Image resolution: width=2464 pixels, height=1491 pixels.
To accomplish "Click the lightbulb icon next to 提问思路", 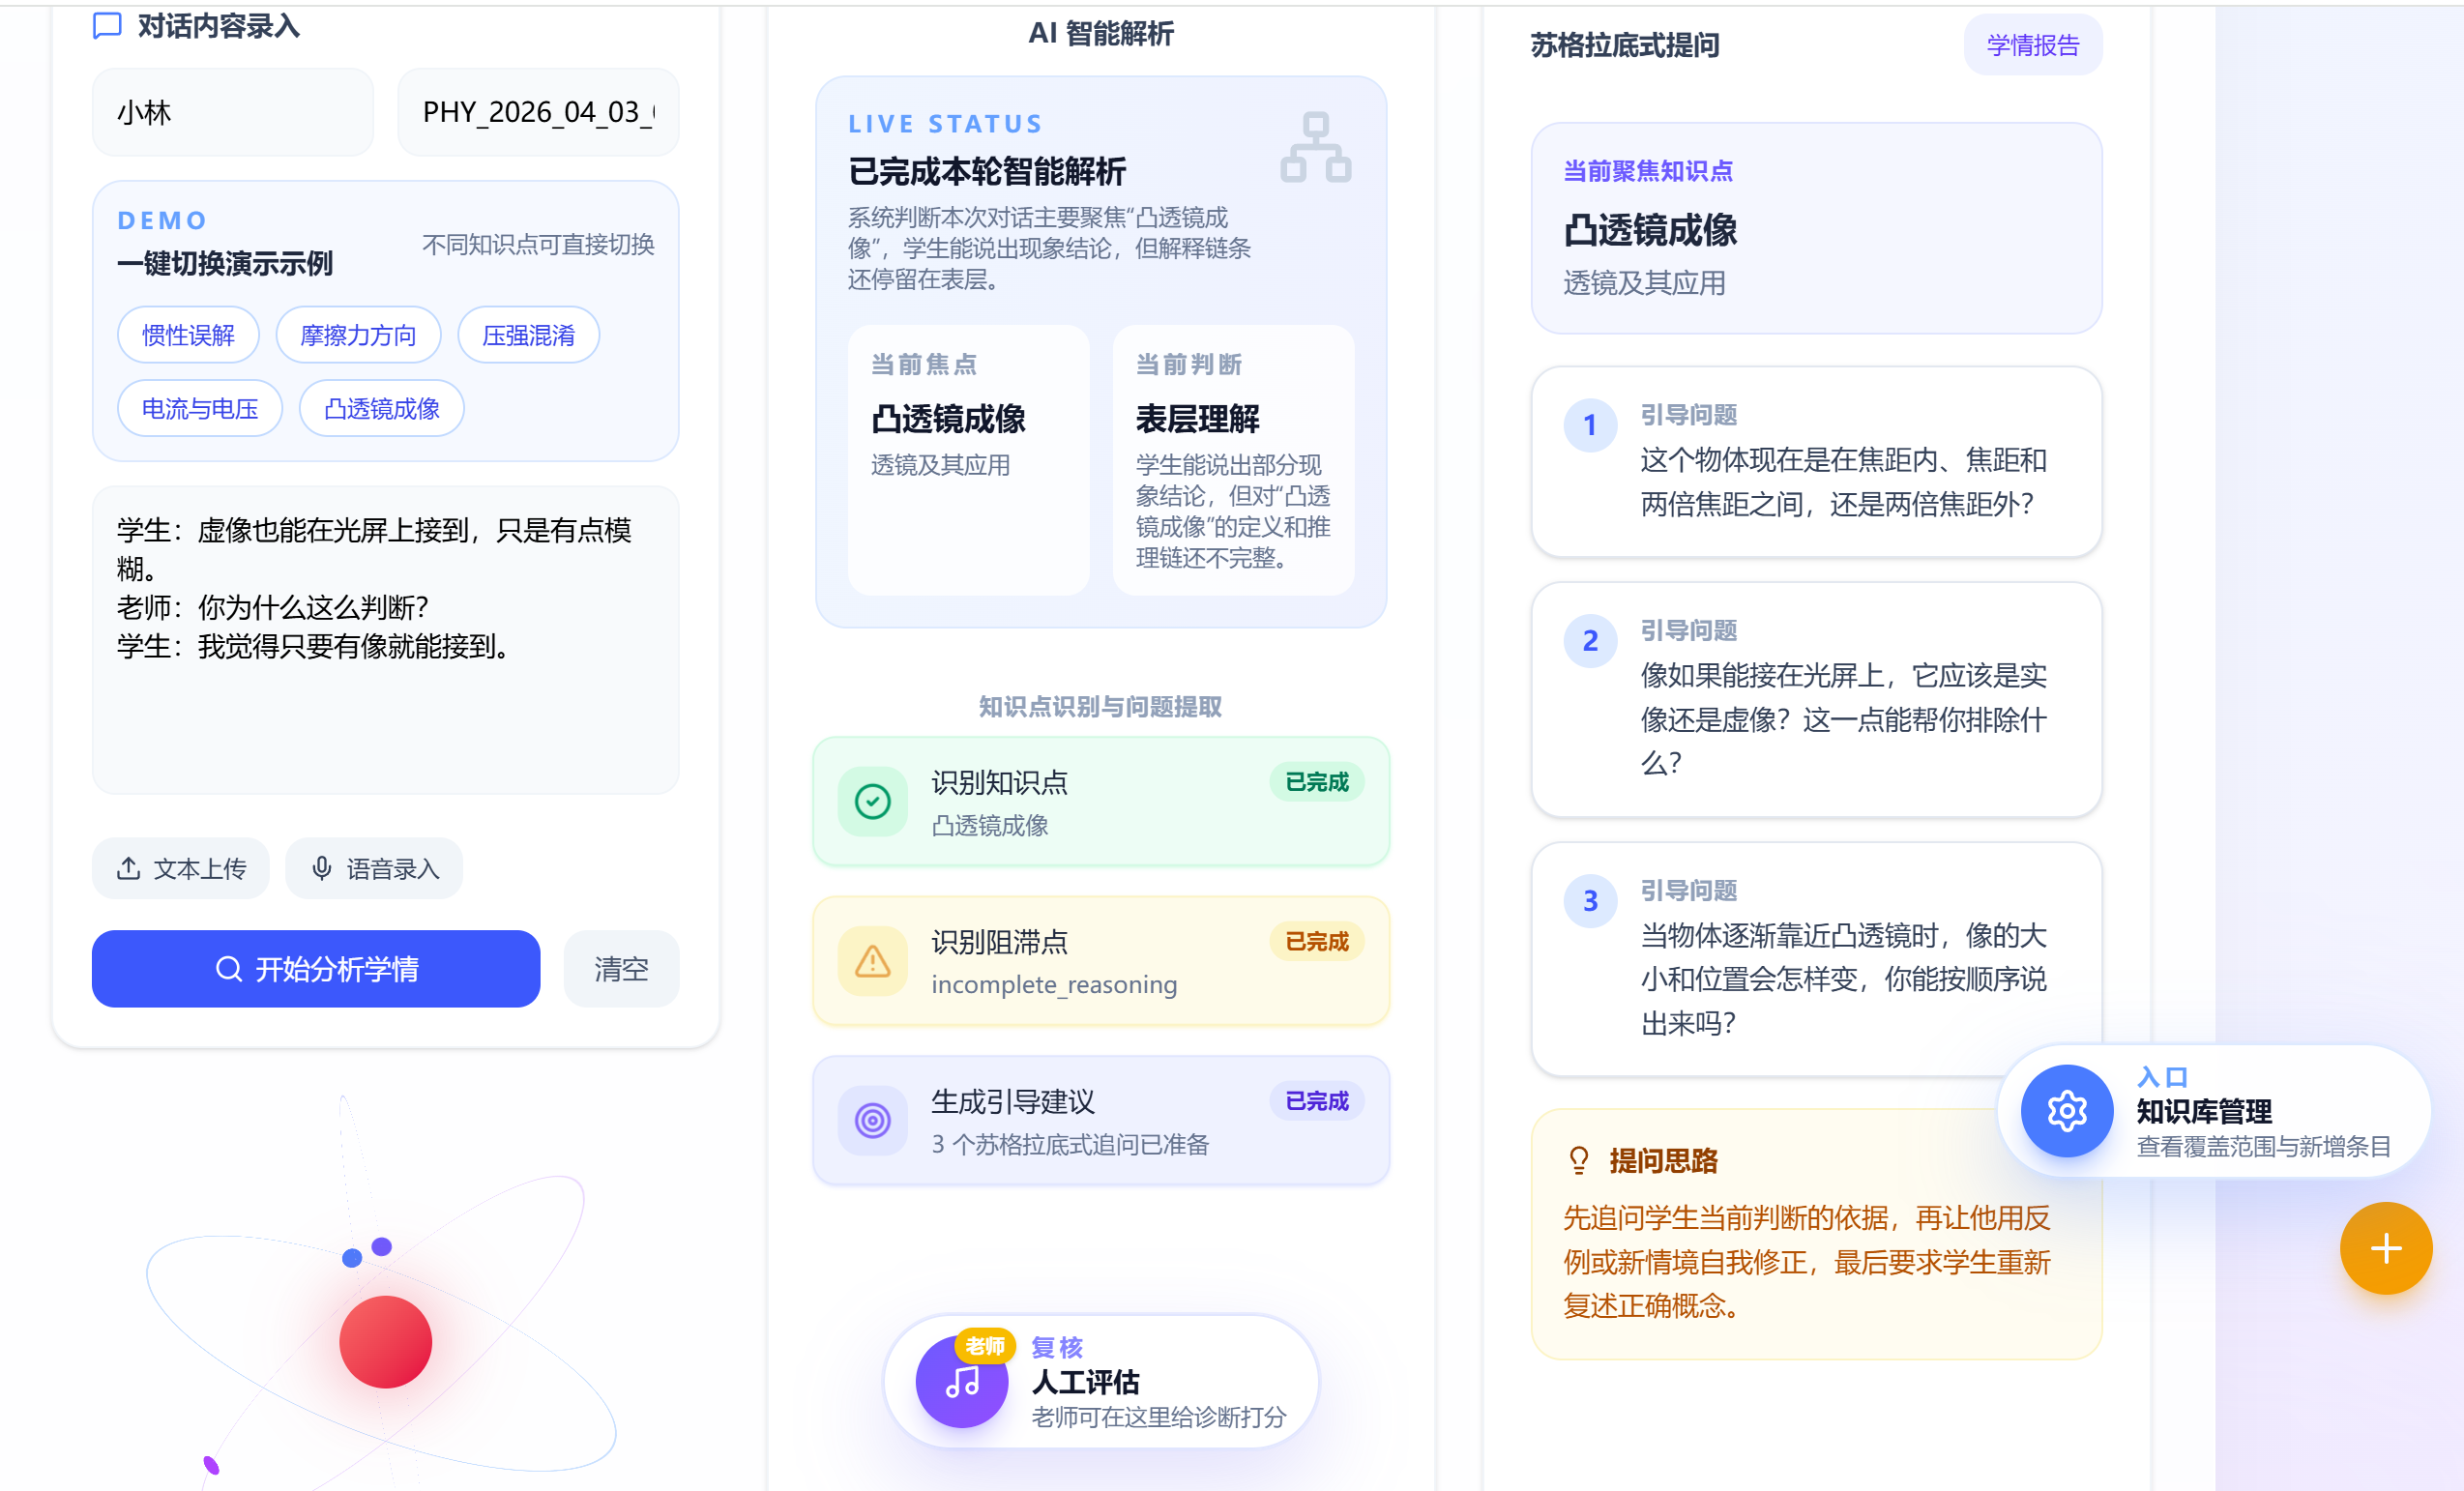I will 1579,1160.
